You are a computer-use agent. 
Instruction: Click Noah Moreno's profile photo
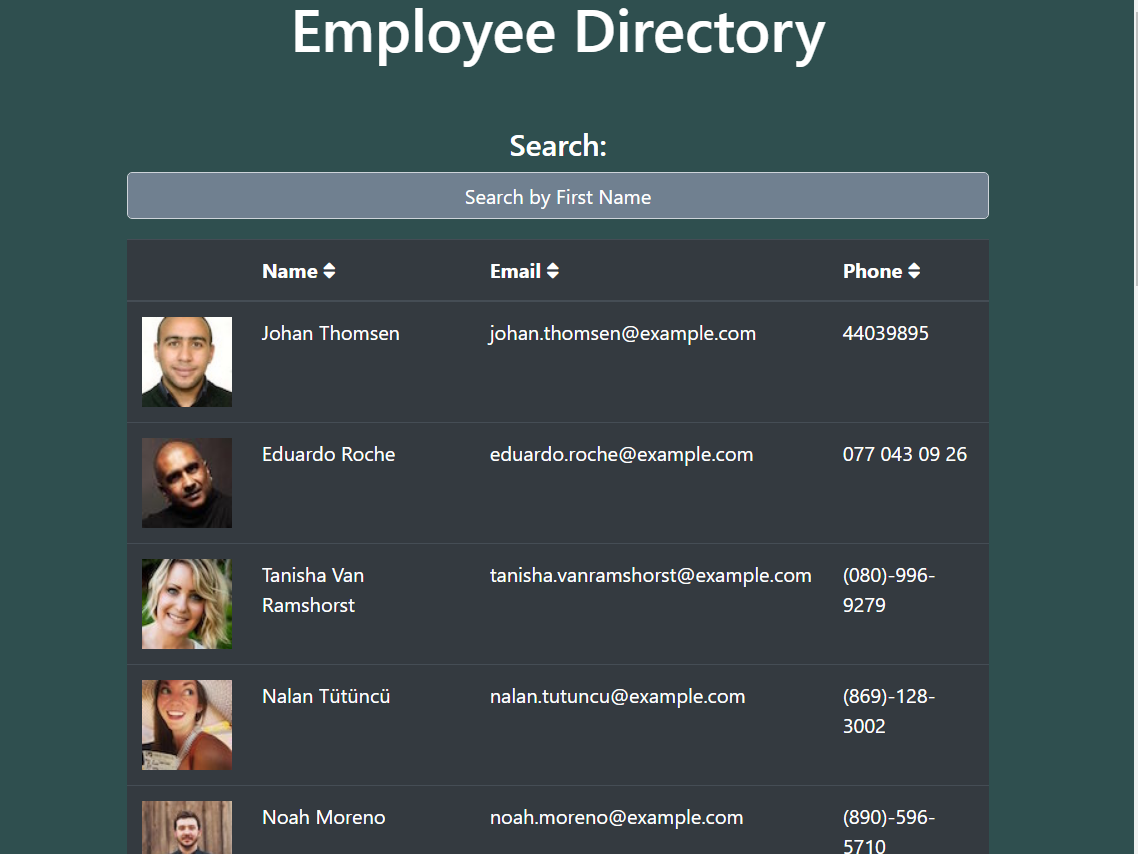(x=187, y=827)
